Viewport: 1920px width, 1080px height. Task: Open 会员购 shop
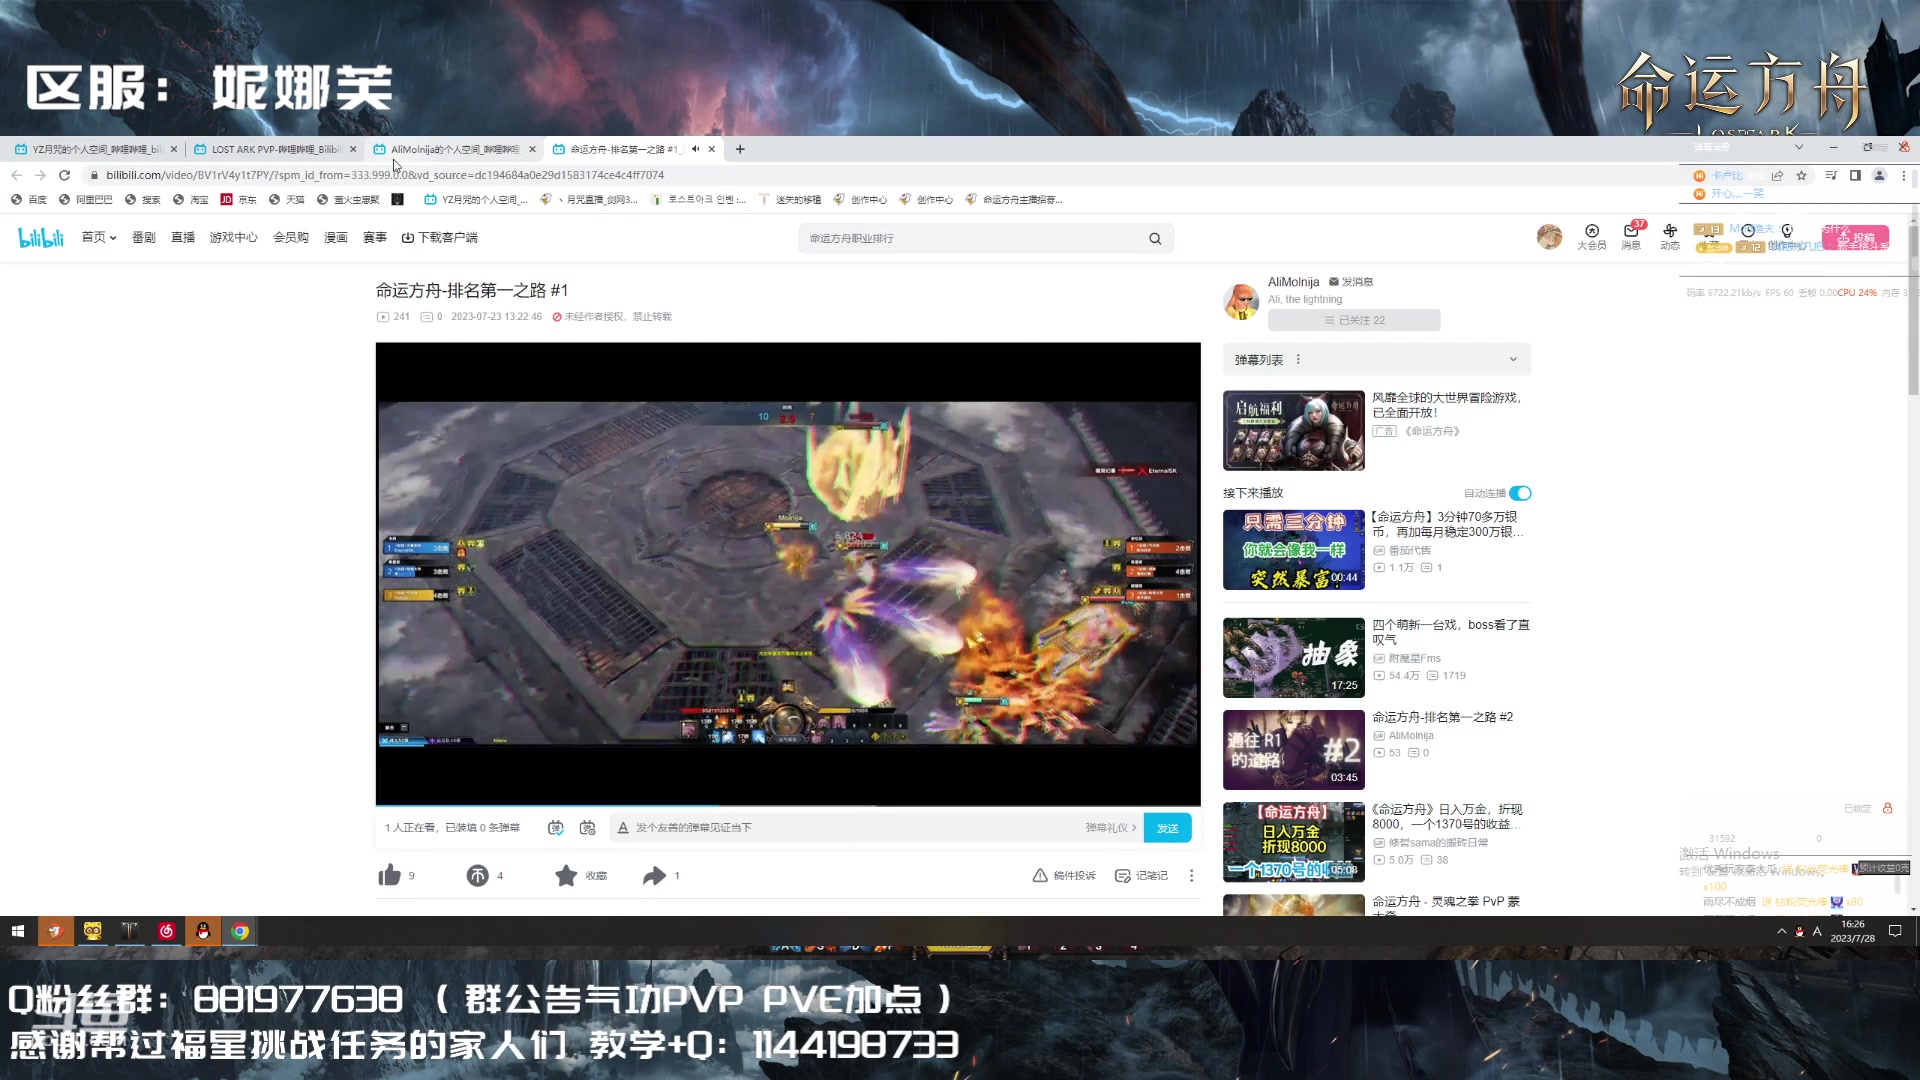(291, 237)
